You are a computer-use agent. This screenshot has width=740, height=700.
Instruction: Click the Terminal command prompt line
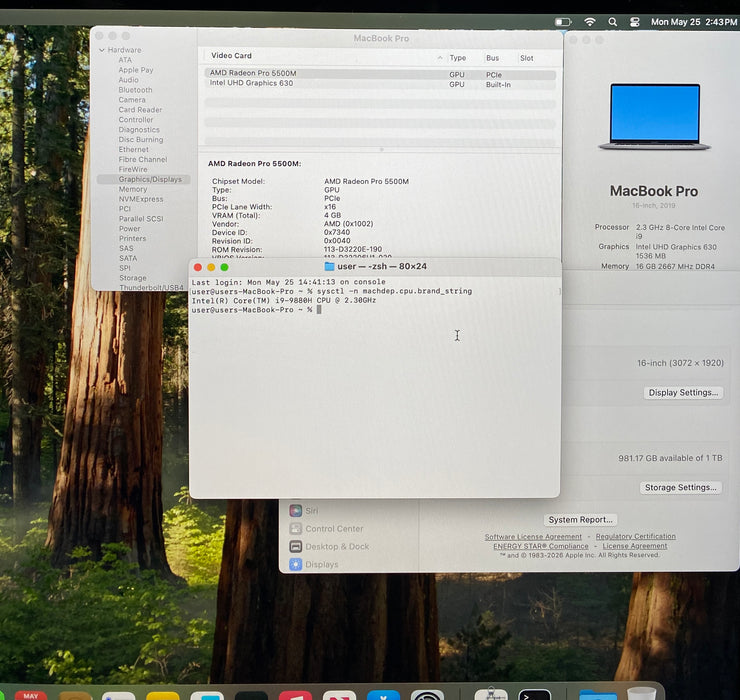[256, 310]
